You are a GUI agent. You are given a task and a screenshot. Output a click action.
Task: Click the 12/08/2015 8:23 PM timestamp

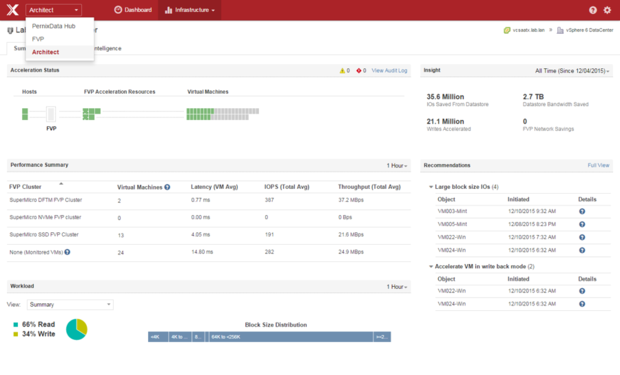pos(532,224)
